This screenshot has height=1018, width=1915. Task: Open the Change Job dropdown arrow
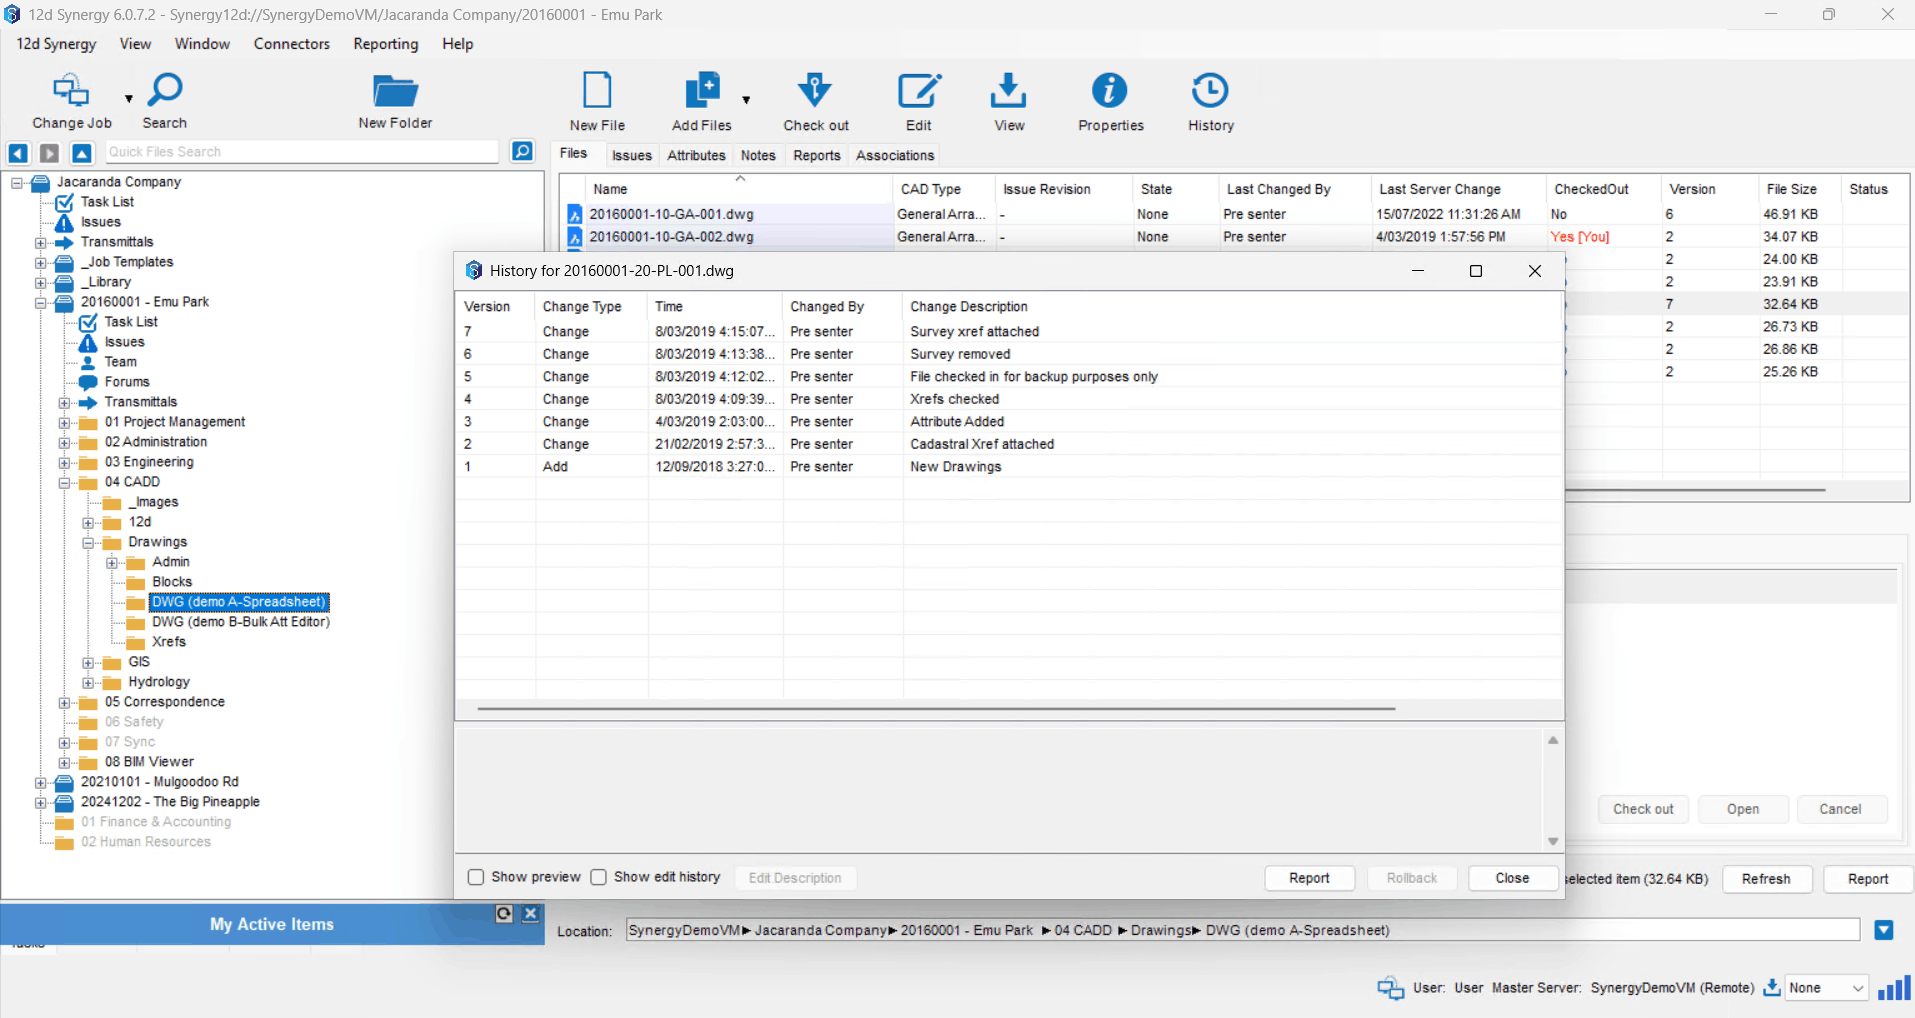(x=128, y=98)
